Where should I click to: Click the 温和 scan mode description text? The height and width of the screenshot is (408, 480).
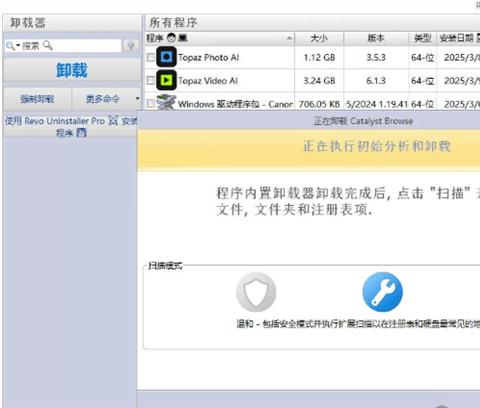(x=358, y=323)
